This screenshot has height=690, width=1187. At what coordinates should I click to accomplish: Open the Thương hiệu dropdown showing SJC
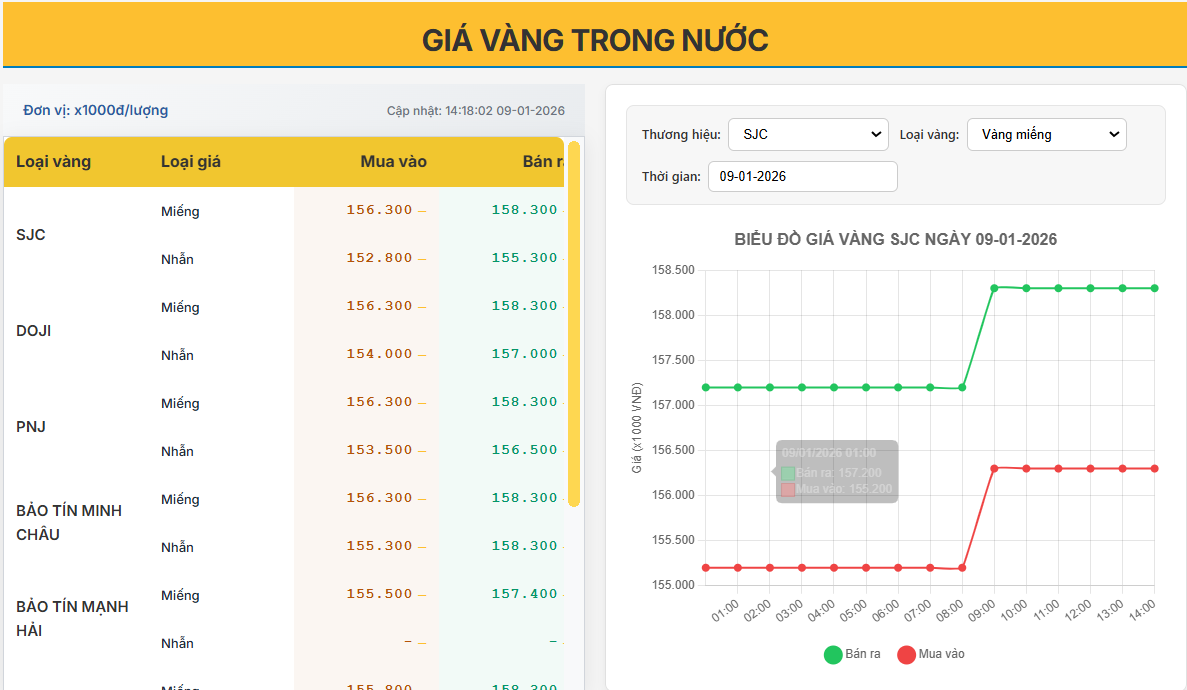click(x=808, y=133)
